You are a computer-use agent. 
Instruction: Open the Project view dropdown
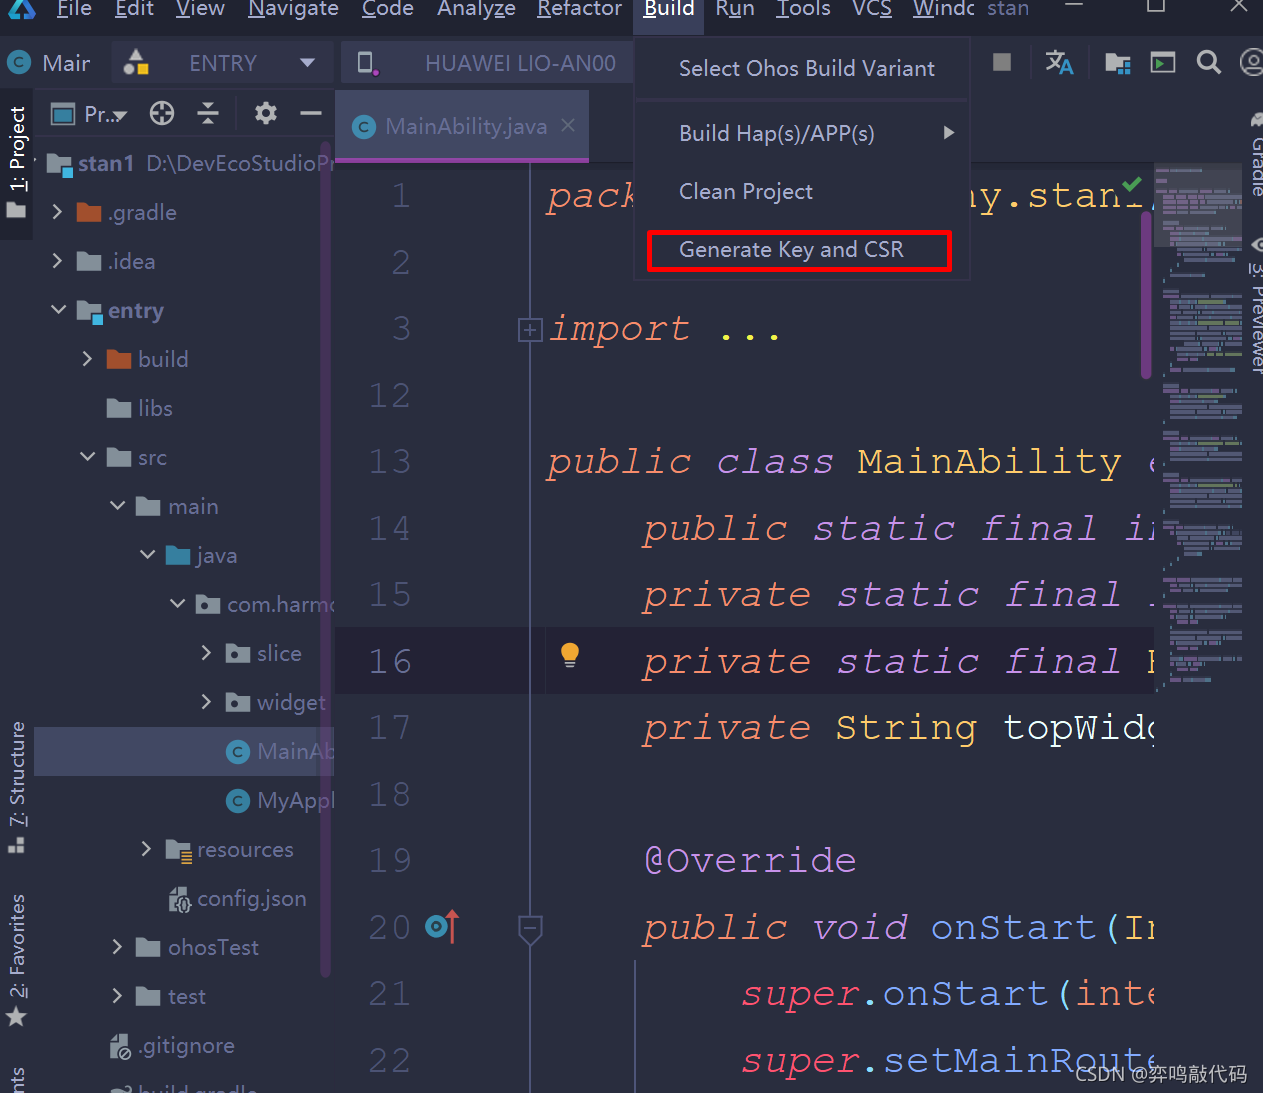(91, 114)
